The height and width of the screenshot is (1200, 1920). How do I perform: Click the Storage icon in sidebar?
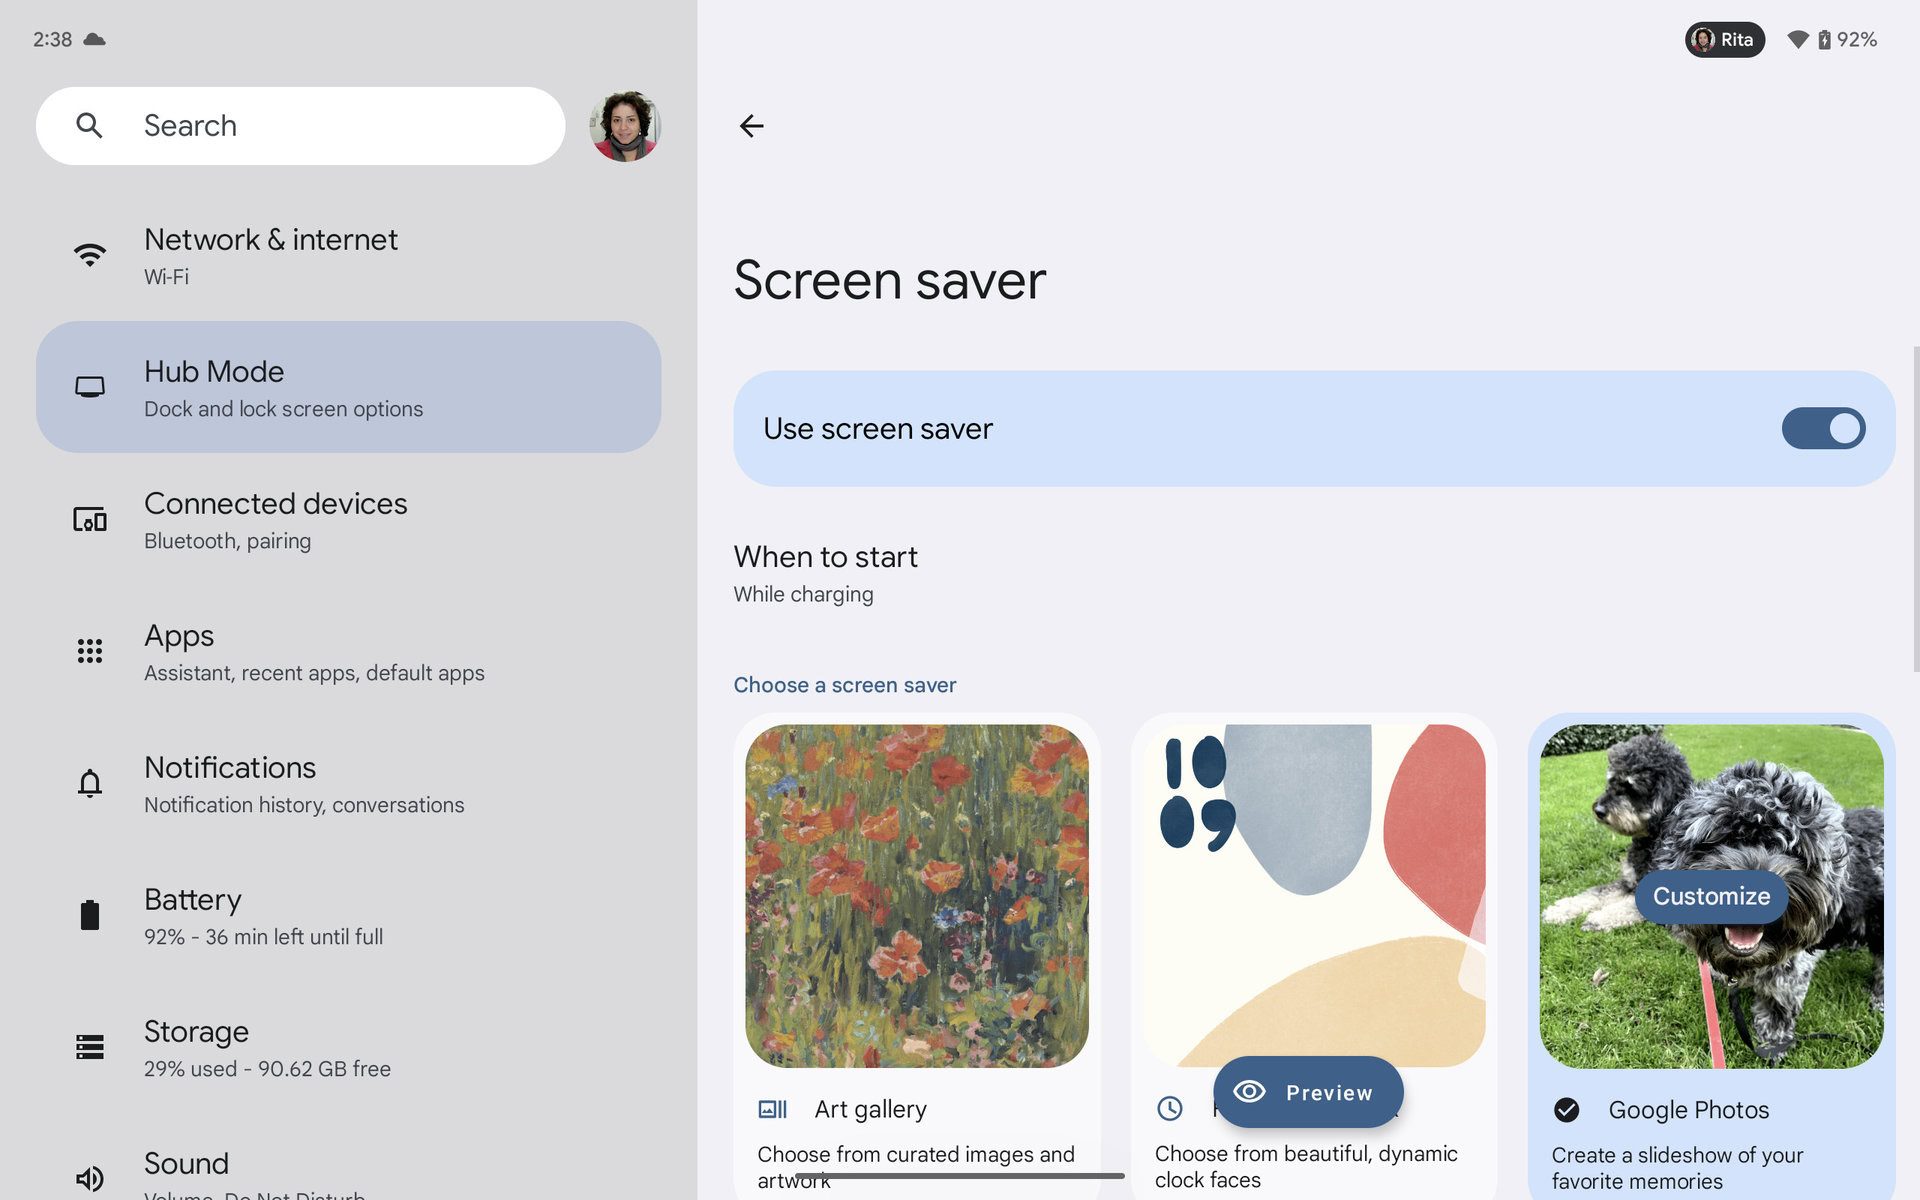90,1047
